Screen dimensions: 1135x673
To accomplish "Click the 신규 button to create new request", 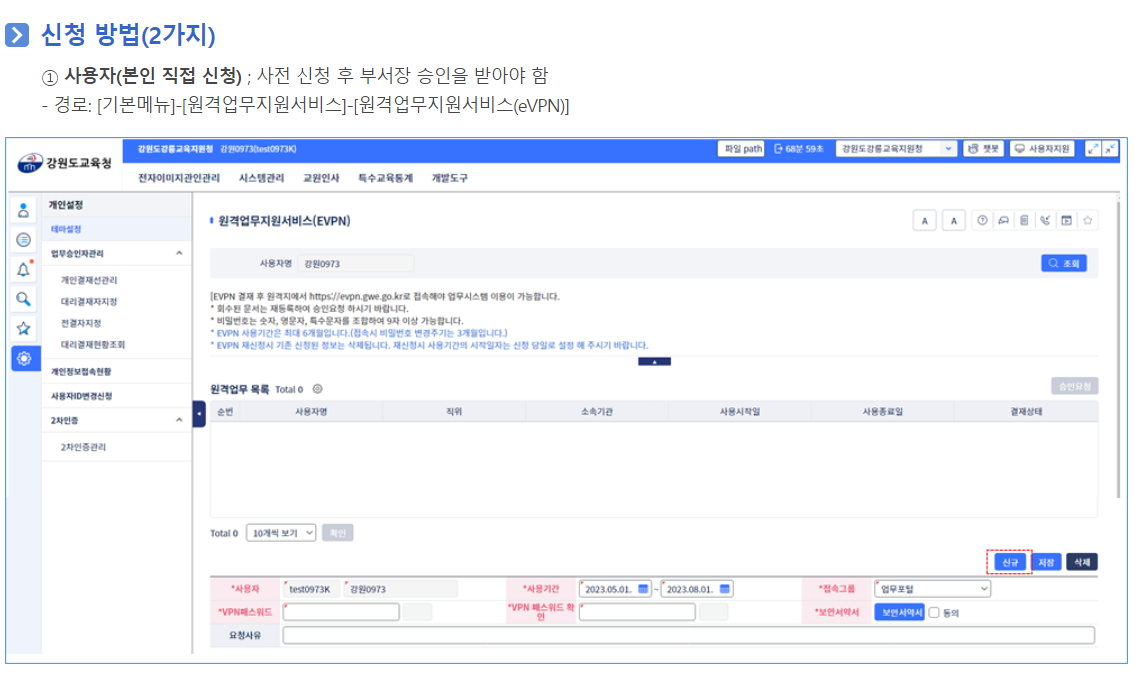I will [1008, 562].
